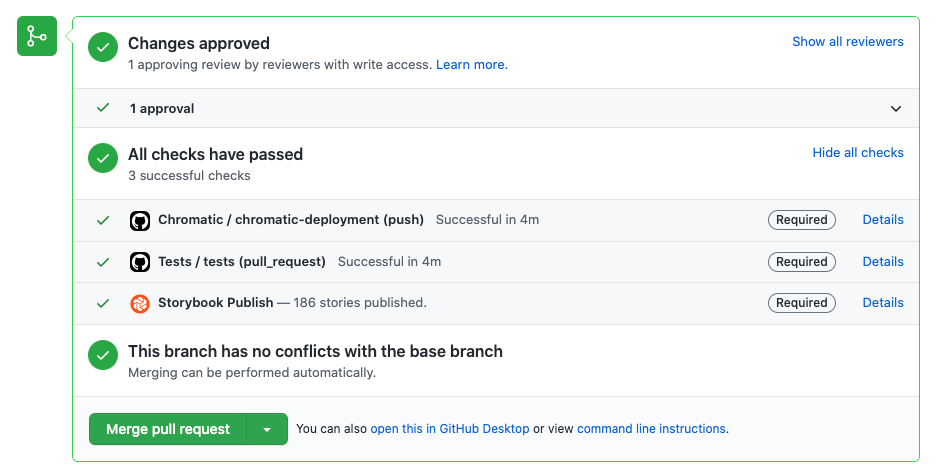Expand the 1 approval row chevron
Image resolution: width=939 pixels, height=473 pixels.
click(896, 109)
